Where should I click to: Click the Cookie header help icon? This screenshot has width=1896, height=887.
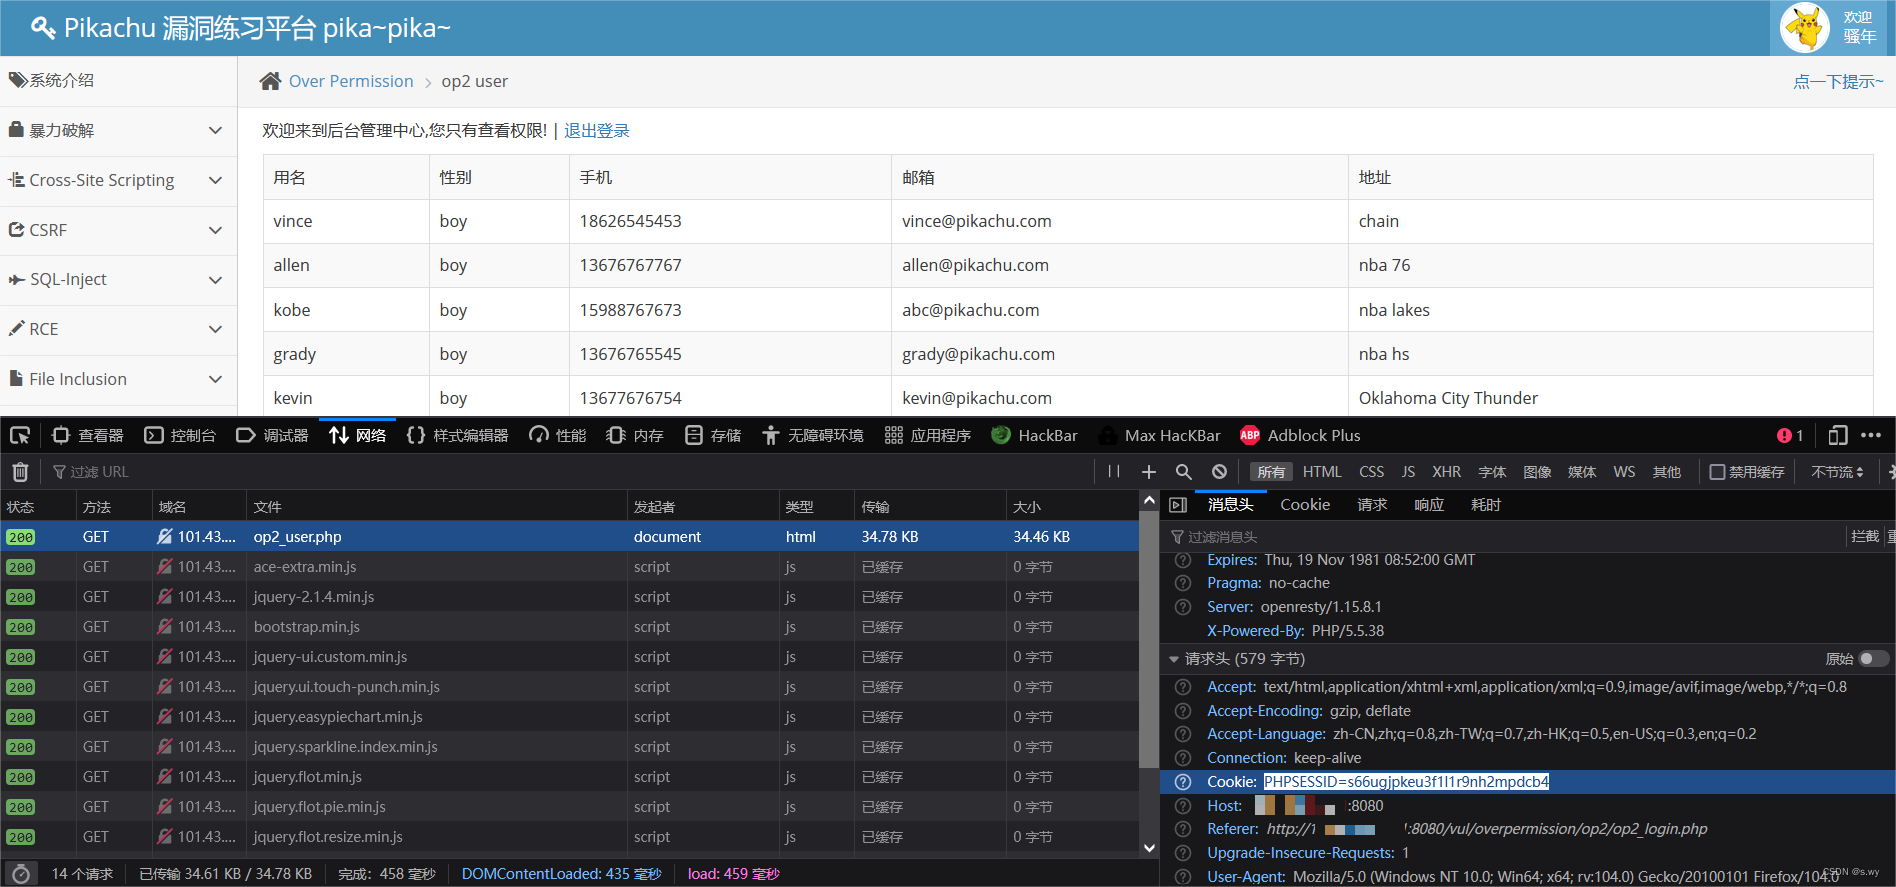[x=1183, y=782]
